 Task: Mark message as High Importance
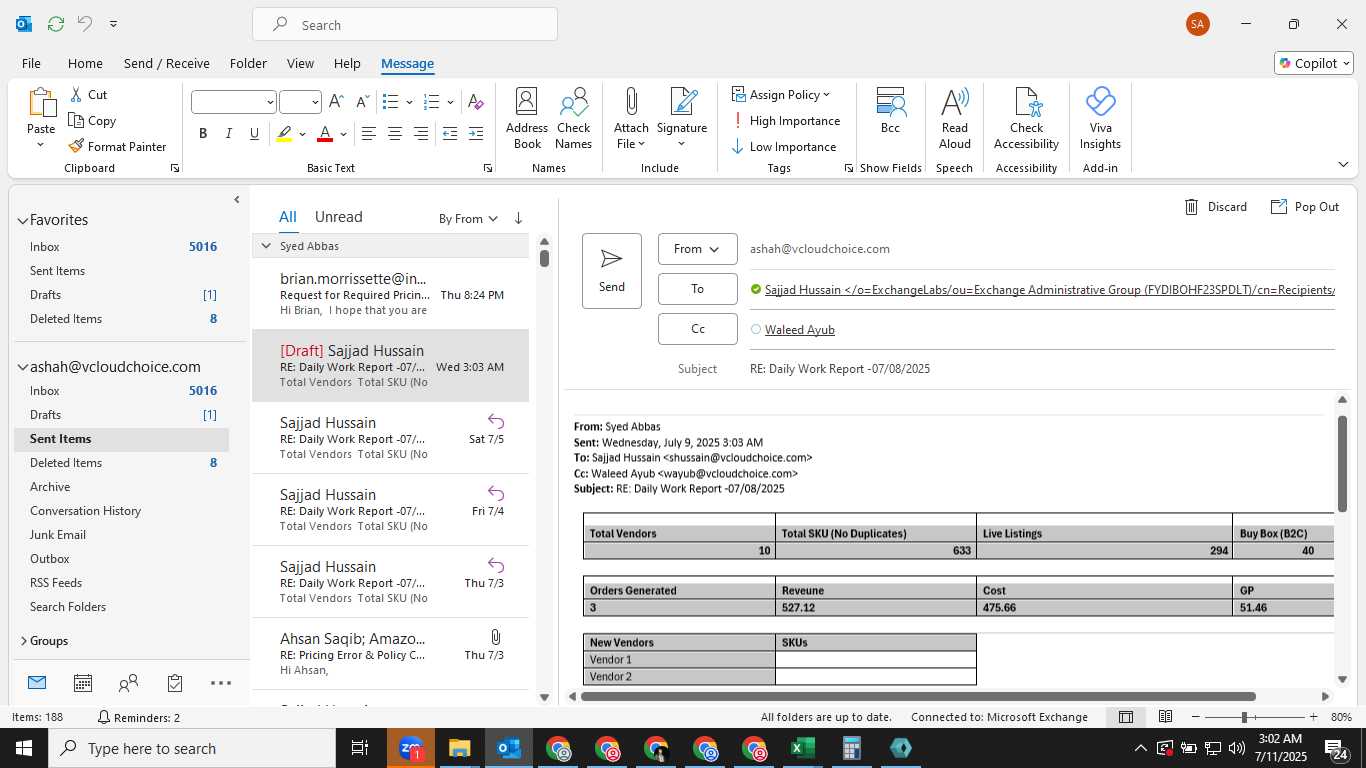coord(786,120)
